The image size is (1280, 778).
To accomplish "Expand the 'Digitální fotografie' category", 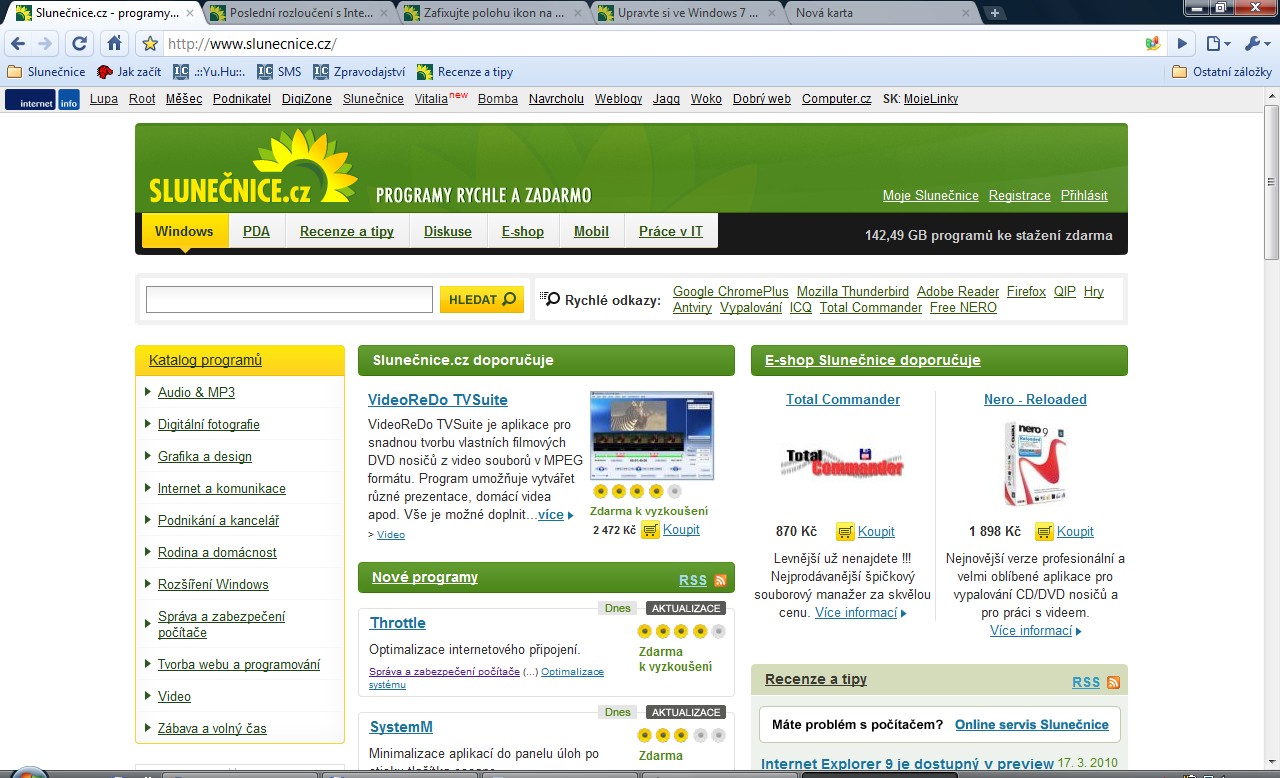I will click(209, 424).
